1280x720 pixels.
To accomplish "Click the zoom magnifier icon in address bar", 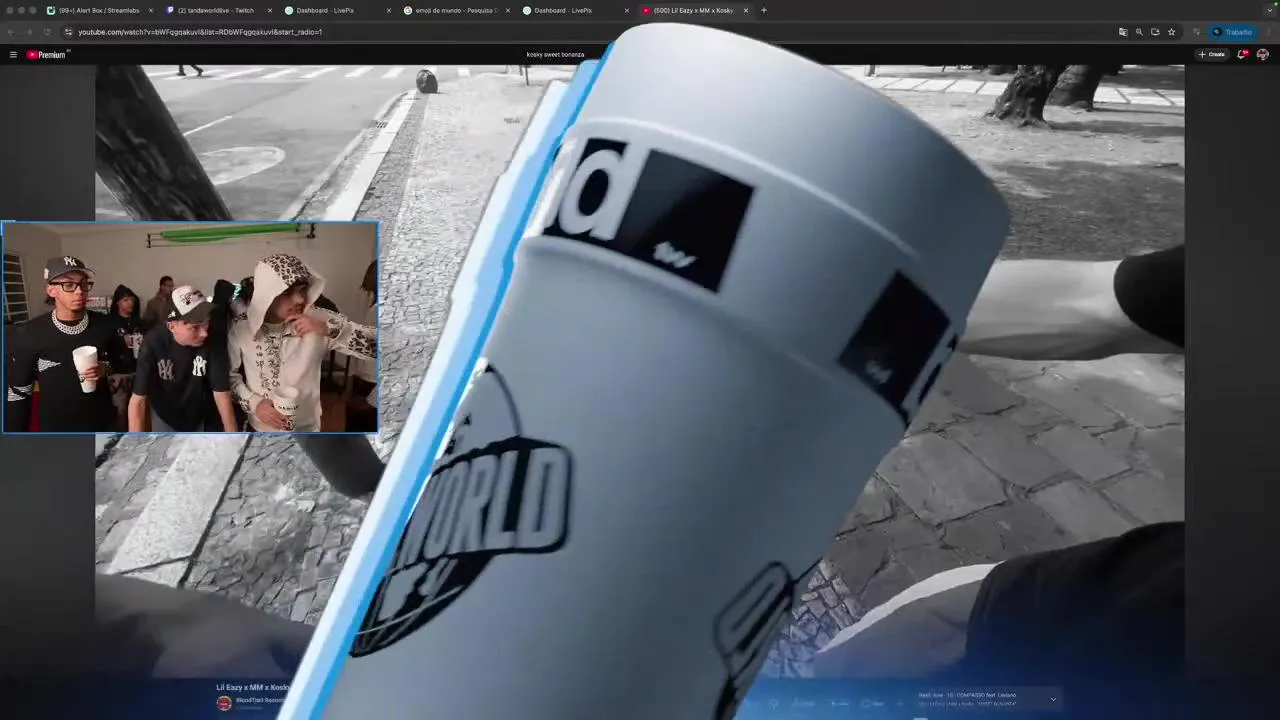I will [x=1139, y=32].
